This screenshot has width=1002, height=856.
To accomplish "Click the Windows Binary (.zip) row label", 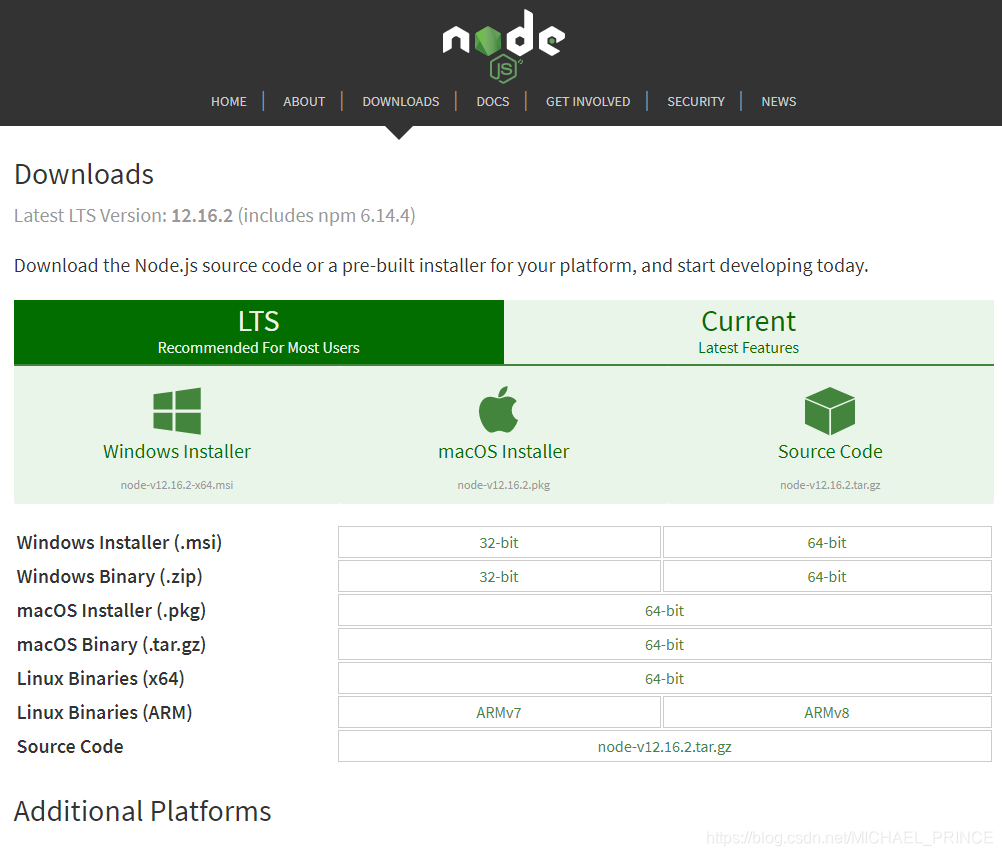I will pos(110,576).
